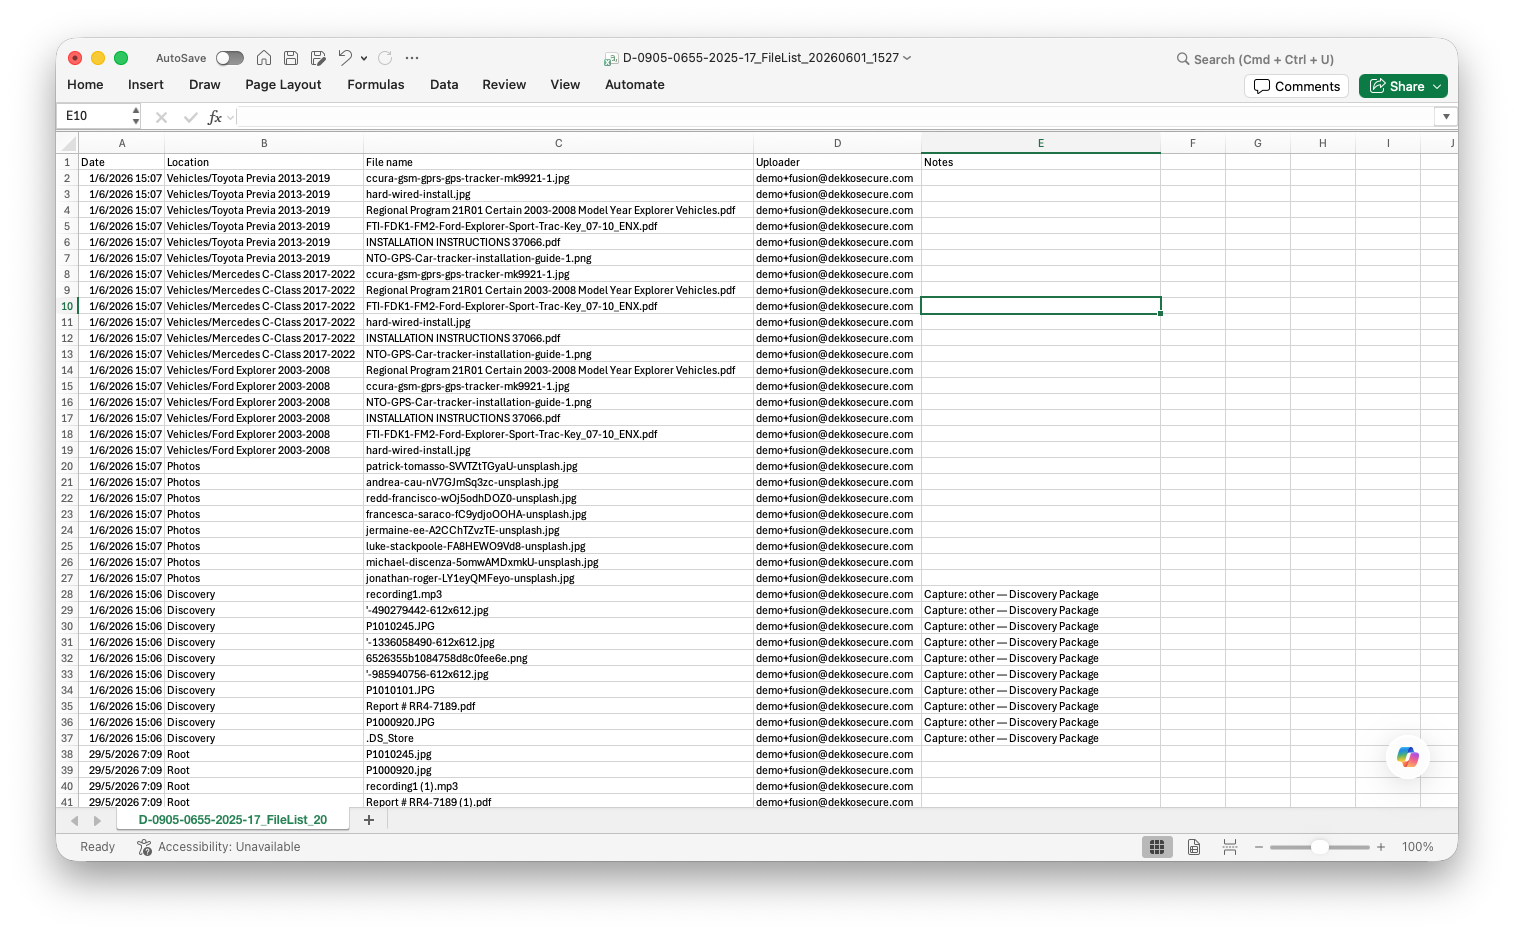Undo the last action
The width and height of the screenshot is (1514, 935).
pos(345,58)
